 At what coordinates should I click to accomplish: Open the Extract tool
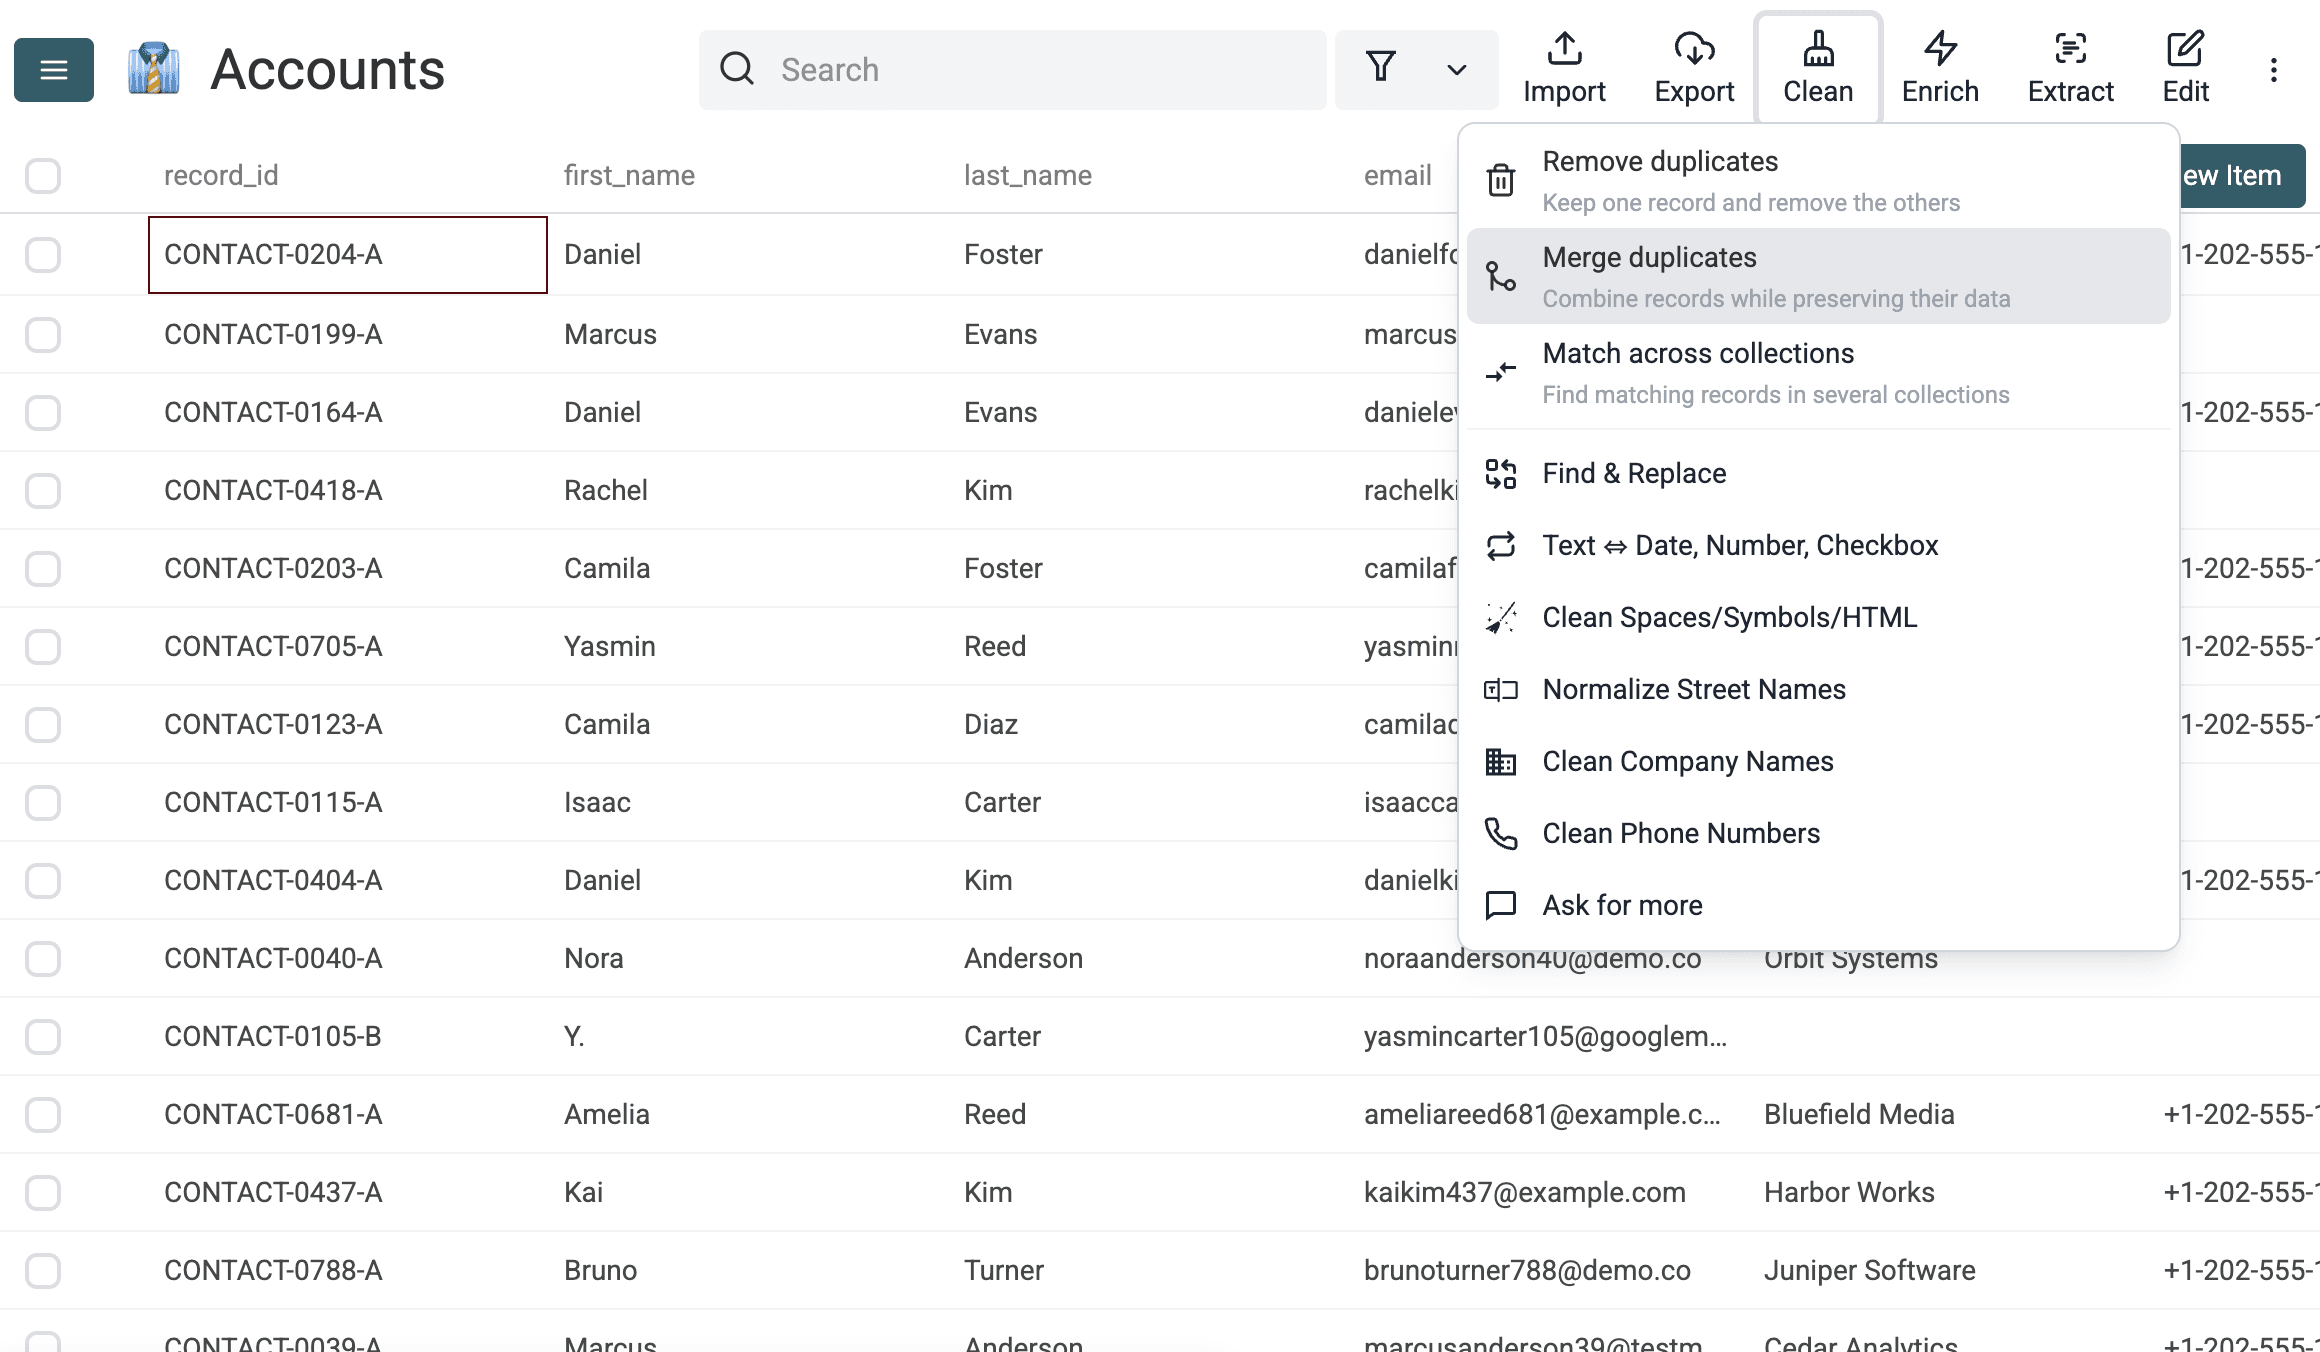coord(2070,68)
